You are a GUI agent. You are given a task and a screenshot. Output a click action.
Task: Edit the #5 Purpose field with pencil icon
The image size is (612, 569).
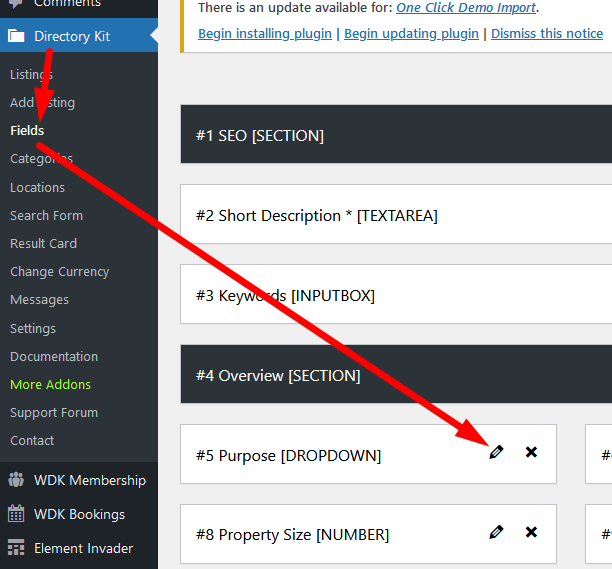click(x=496, y=452)
